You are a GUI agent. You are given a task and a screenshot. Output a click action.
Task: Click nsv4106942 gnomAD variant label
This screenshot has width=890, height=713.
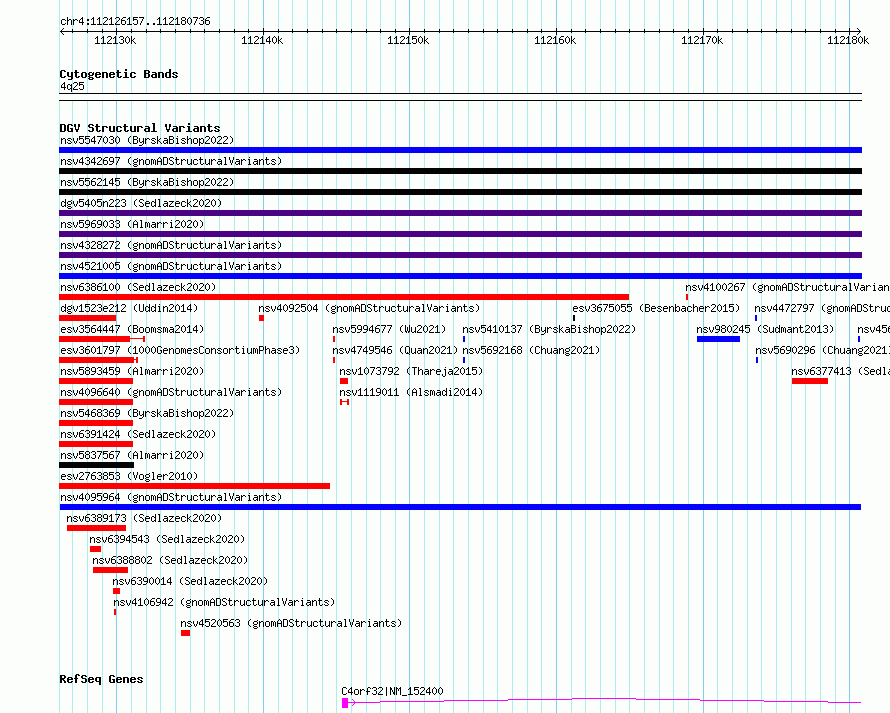click(224, 602)
